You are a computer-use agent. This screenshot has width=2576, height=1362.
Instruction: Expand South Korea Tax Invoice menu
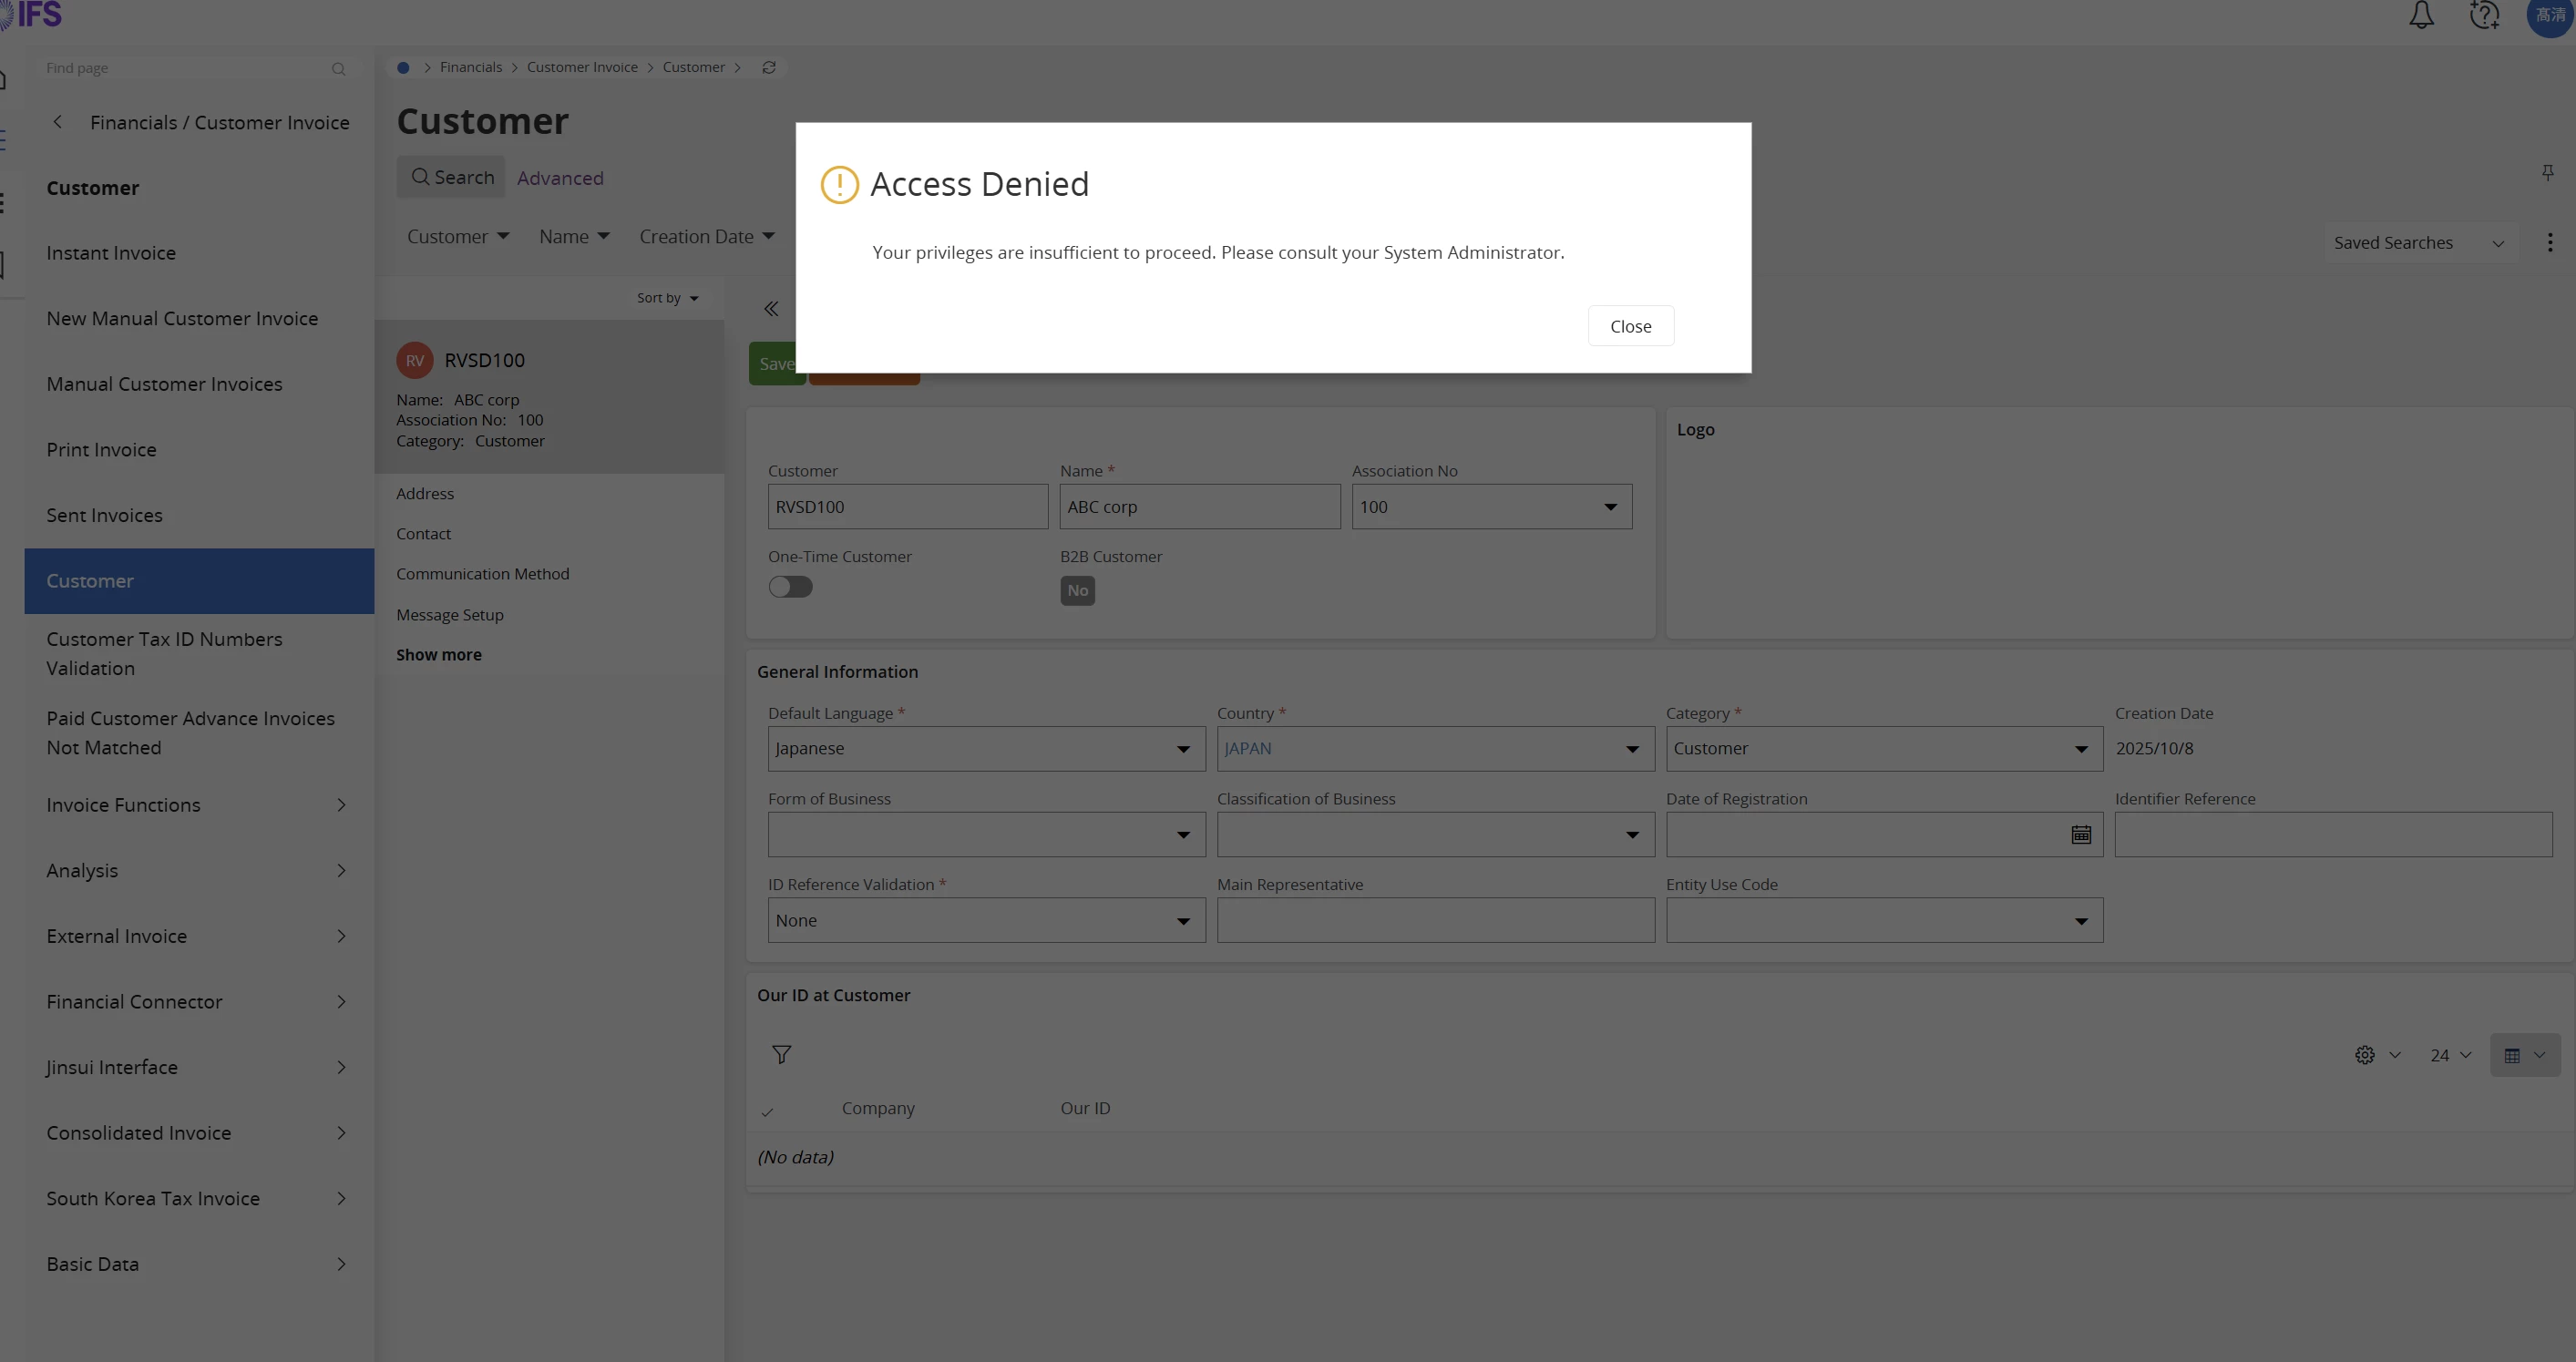tap(199, 1198)
